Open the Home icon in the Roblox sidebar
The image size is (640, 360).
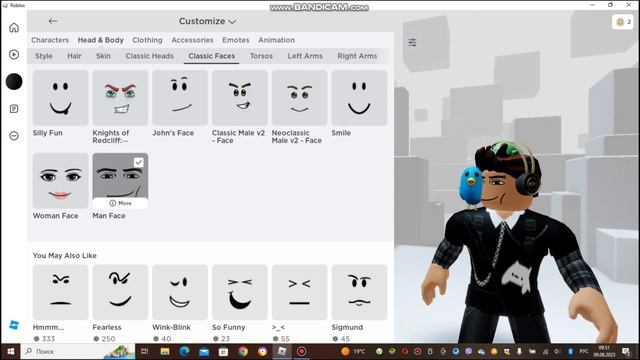[14, 27]
